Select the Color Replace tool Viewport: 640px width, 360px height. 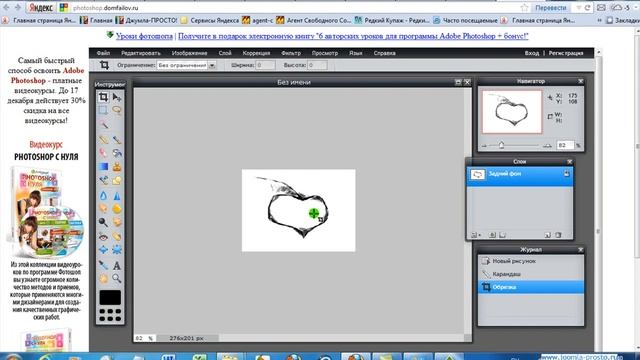coord(103,180)
